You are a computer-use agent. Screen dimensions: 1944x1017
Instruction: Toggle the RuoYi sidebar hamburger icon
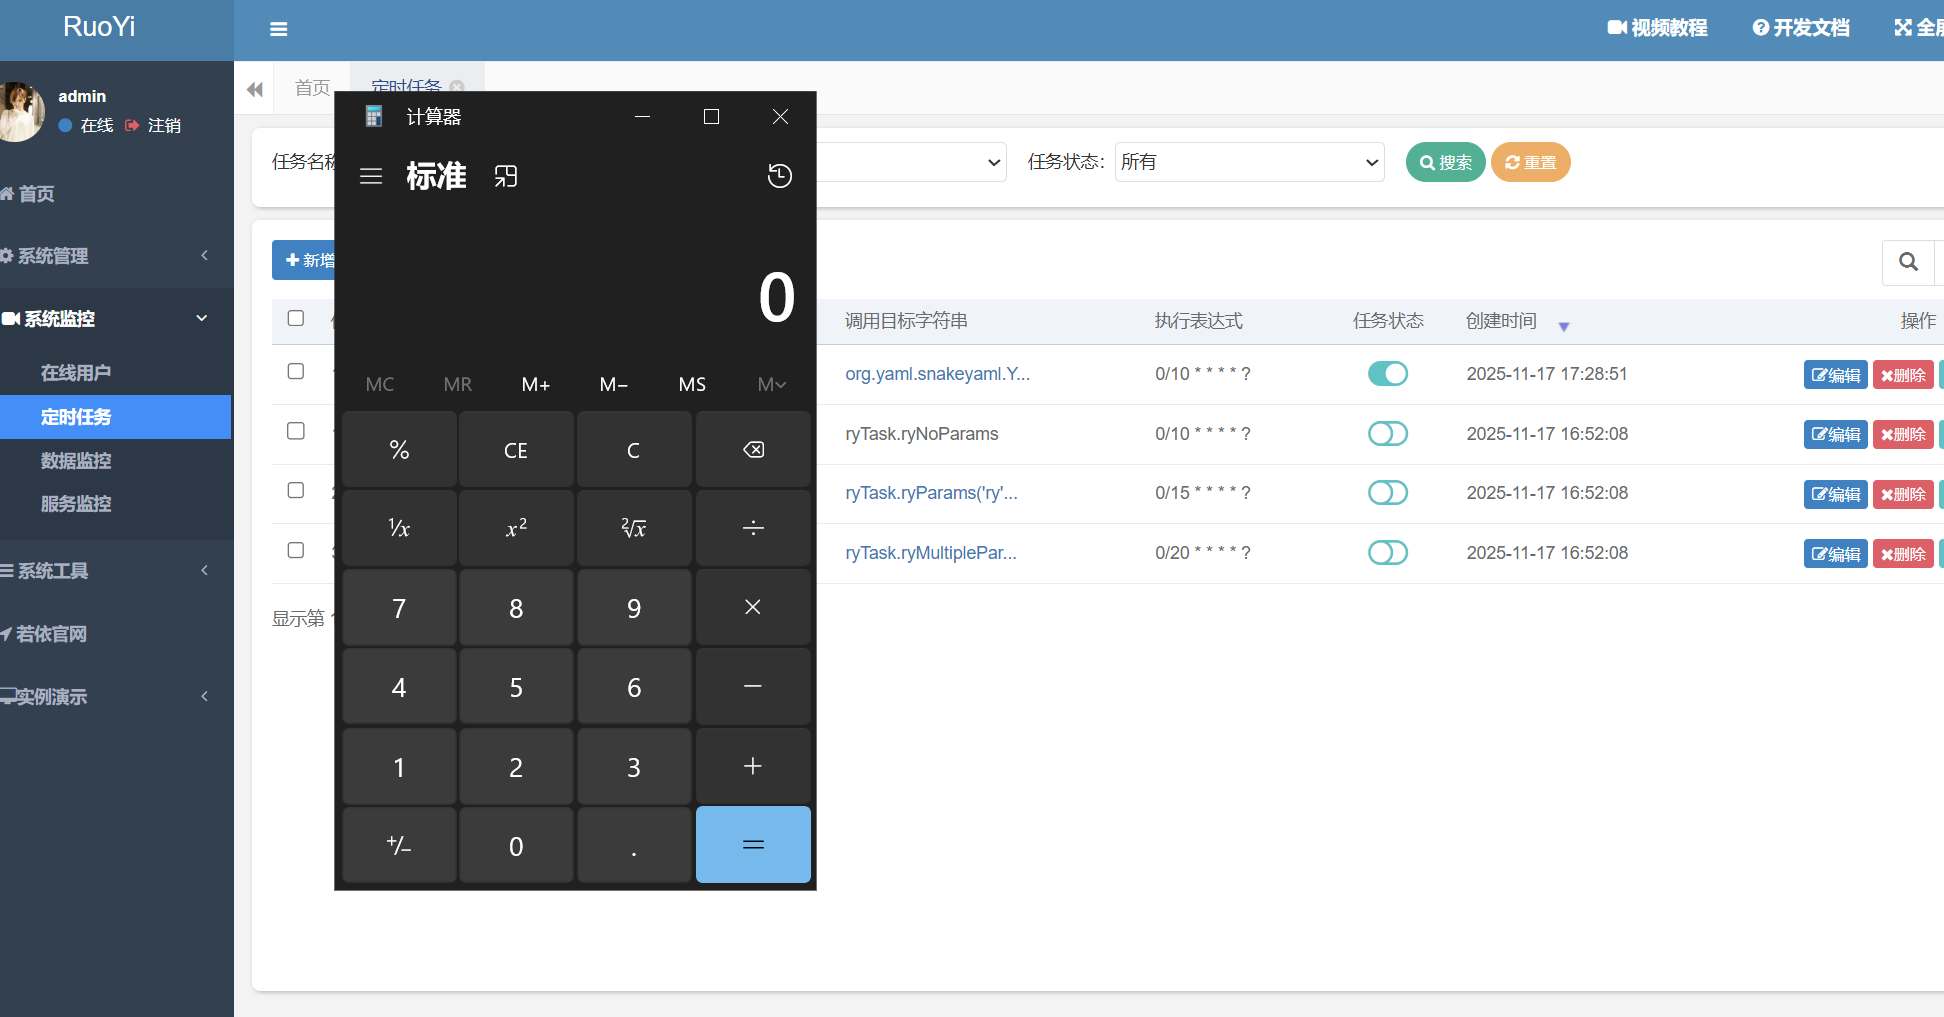279,29
